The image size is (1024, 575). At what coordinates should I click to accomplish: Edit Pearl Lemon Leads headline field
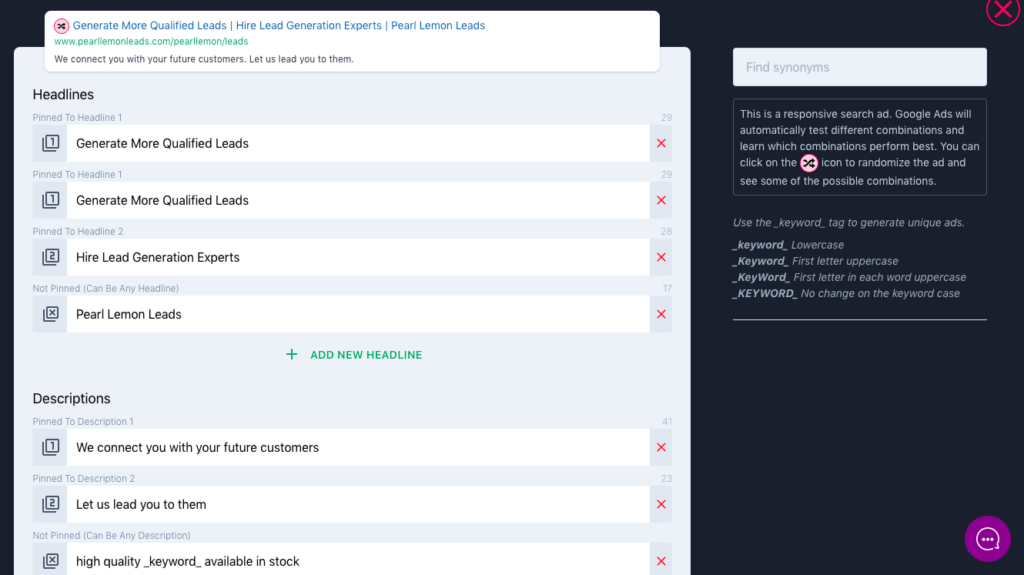point(358,314)
